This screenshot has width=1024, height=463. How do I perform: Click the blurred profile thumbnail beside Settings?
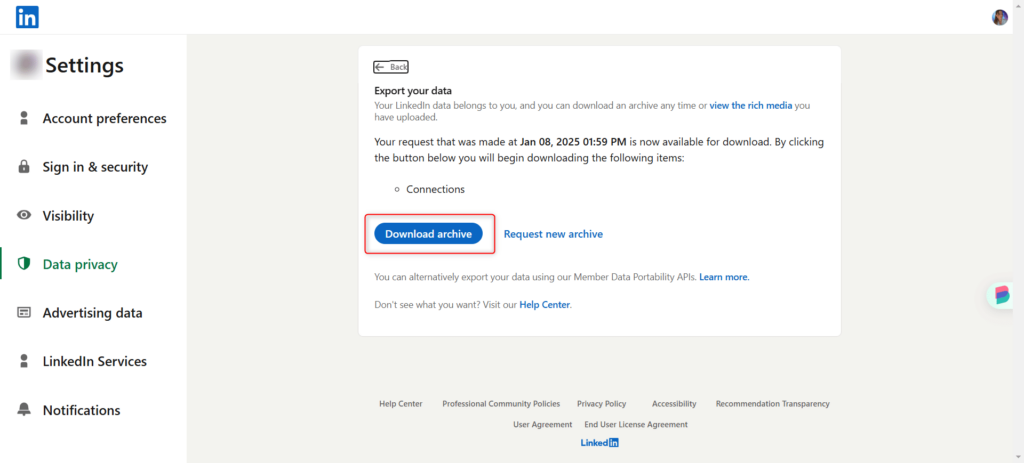26,65
